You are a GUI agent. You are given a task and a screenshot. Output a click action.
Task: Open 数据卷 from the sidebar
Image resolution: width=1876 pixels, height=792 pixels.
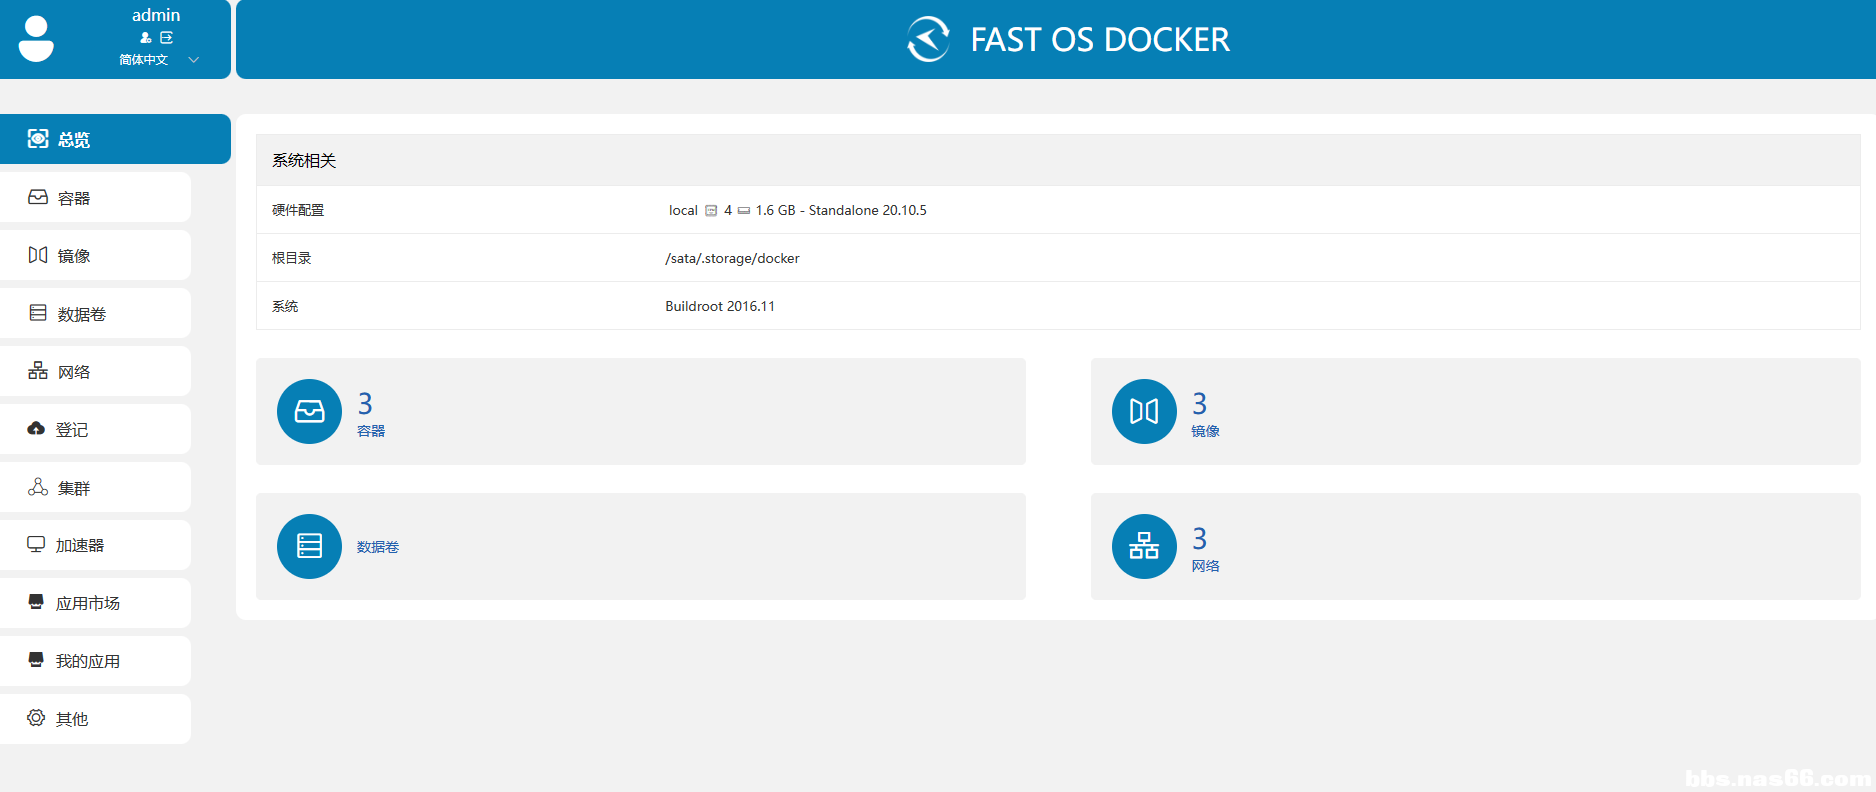pos(95,314)
